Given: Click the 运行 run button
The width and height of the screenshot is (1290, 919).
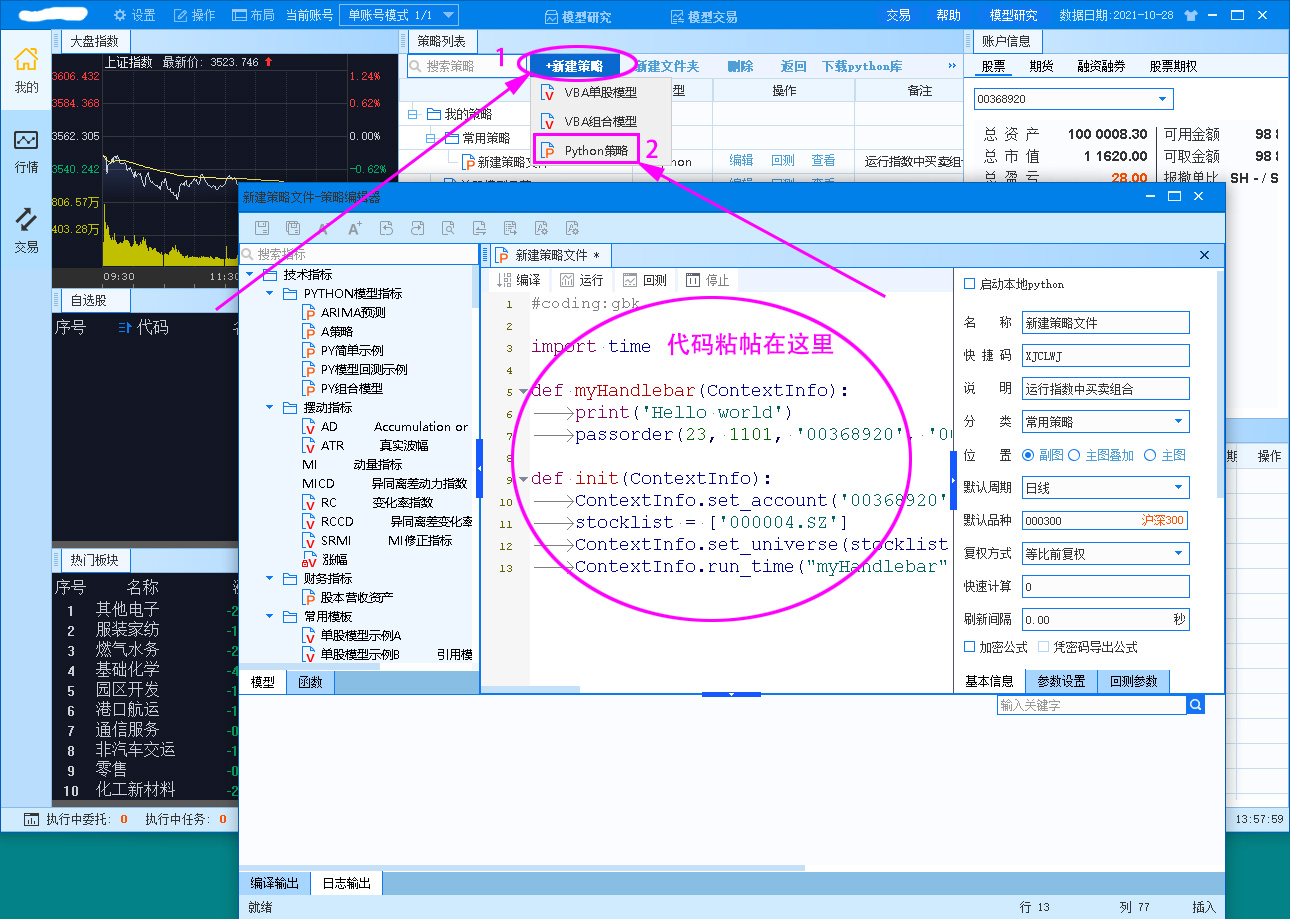Looking at the screenshot, I should click(x=581, y=280).
